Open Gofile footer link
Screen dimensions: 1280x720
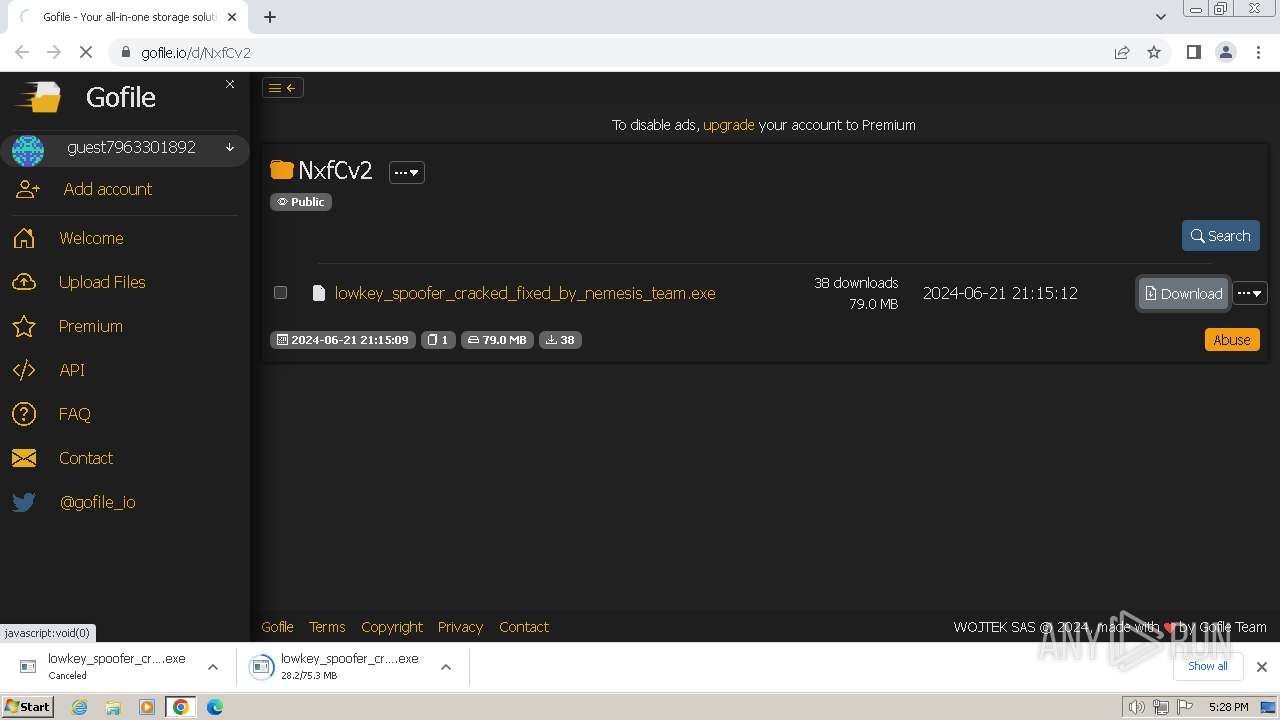(x=278, y=627)
